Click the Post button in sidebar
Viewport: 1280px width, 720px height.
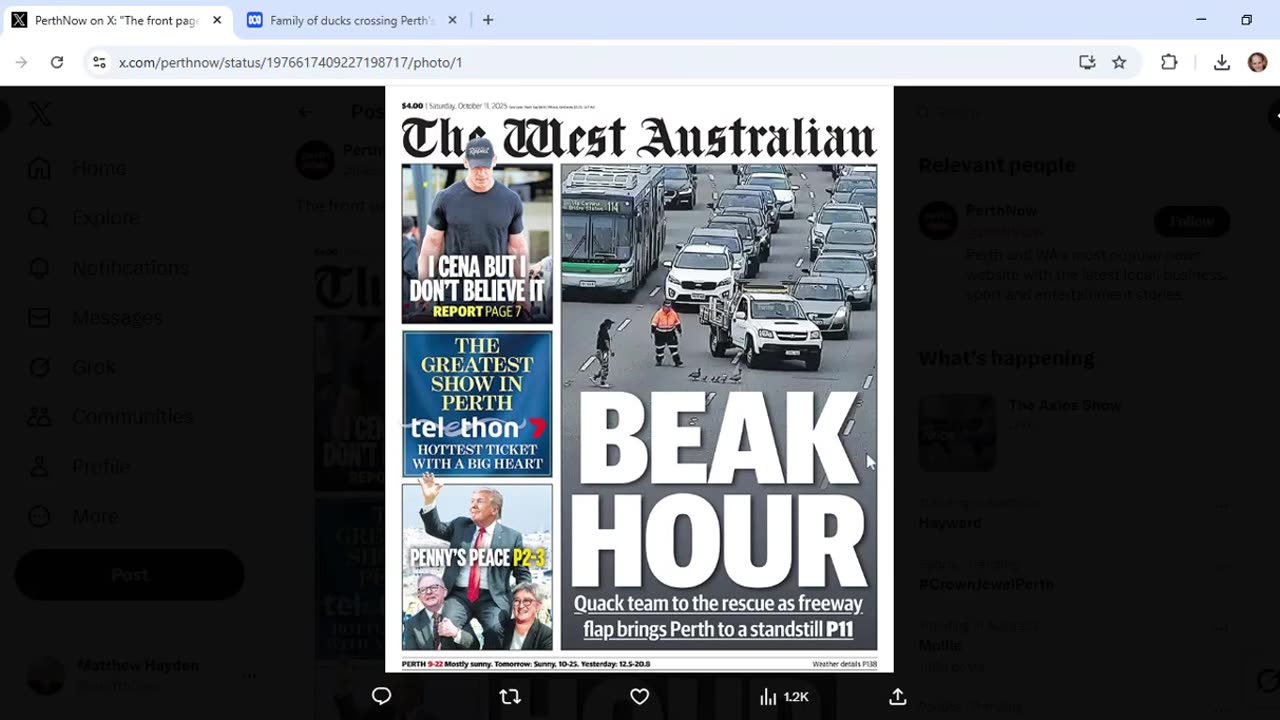point(129,575)
